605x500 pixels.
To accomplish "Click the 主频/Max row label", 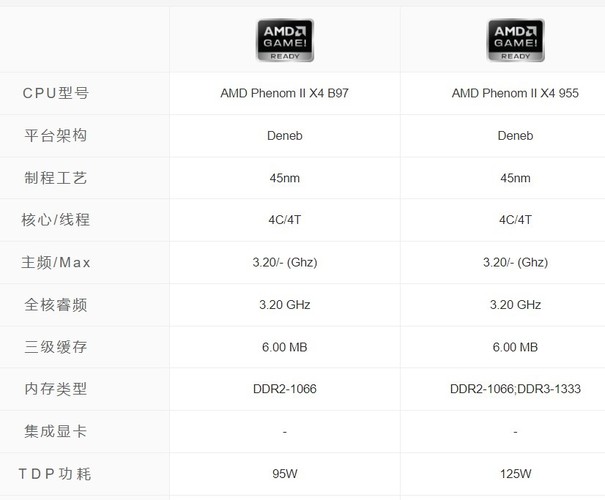I will 56,263.
